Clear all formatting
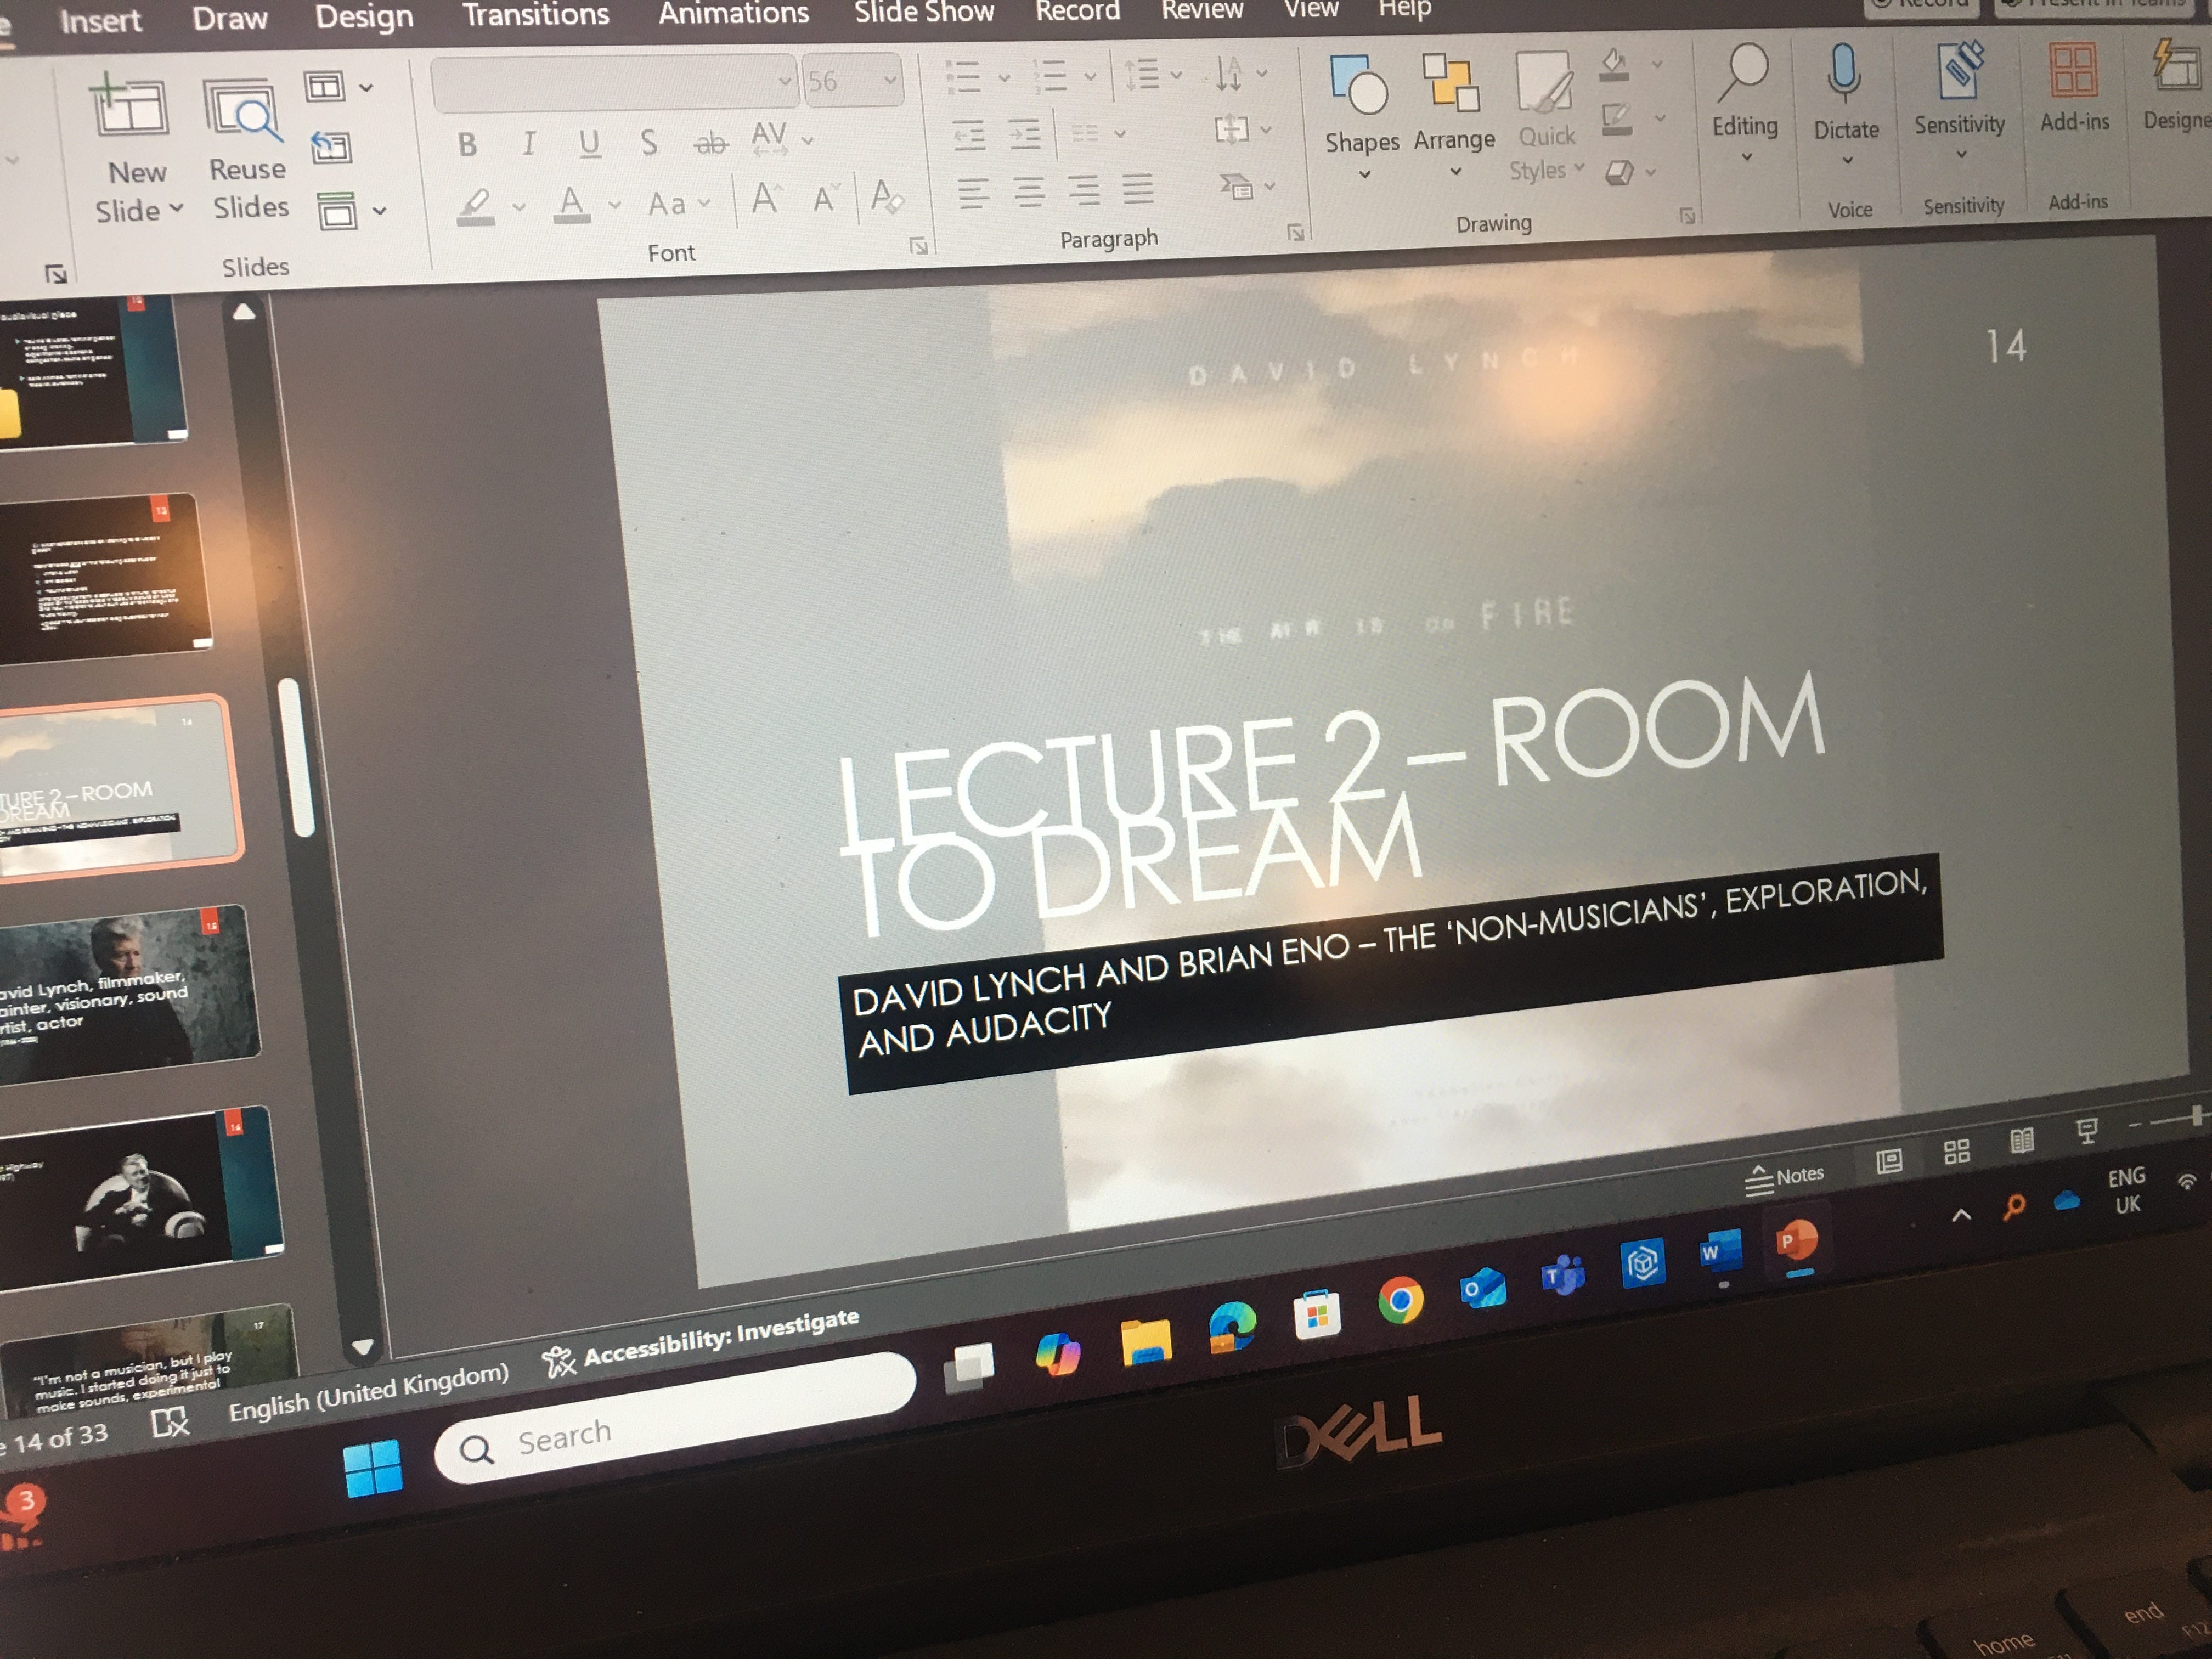This screenshot has height=1659, width=2212. point(886,196)
